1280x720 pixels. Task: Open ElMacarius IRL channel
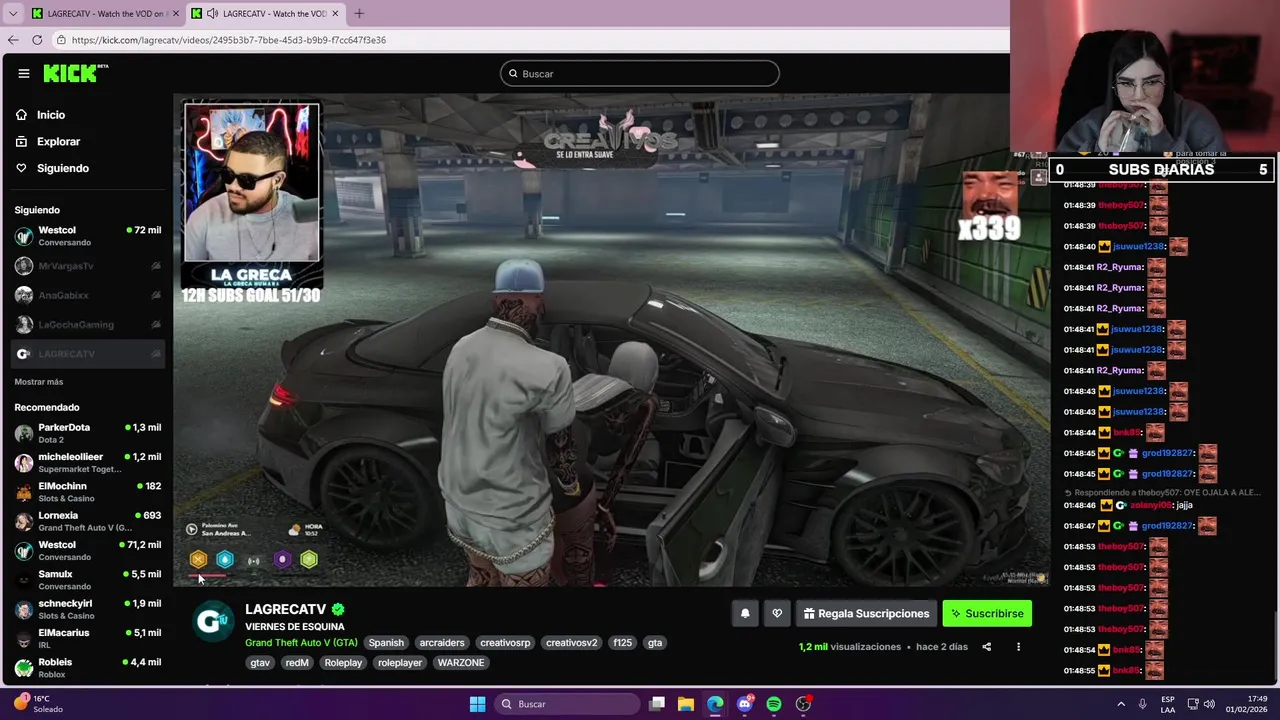click(x=87, y=638)
